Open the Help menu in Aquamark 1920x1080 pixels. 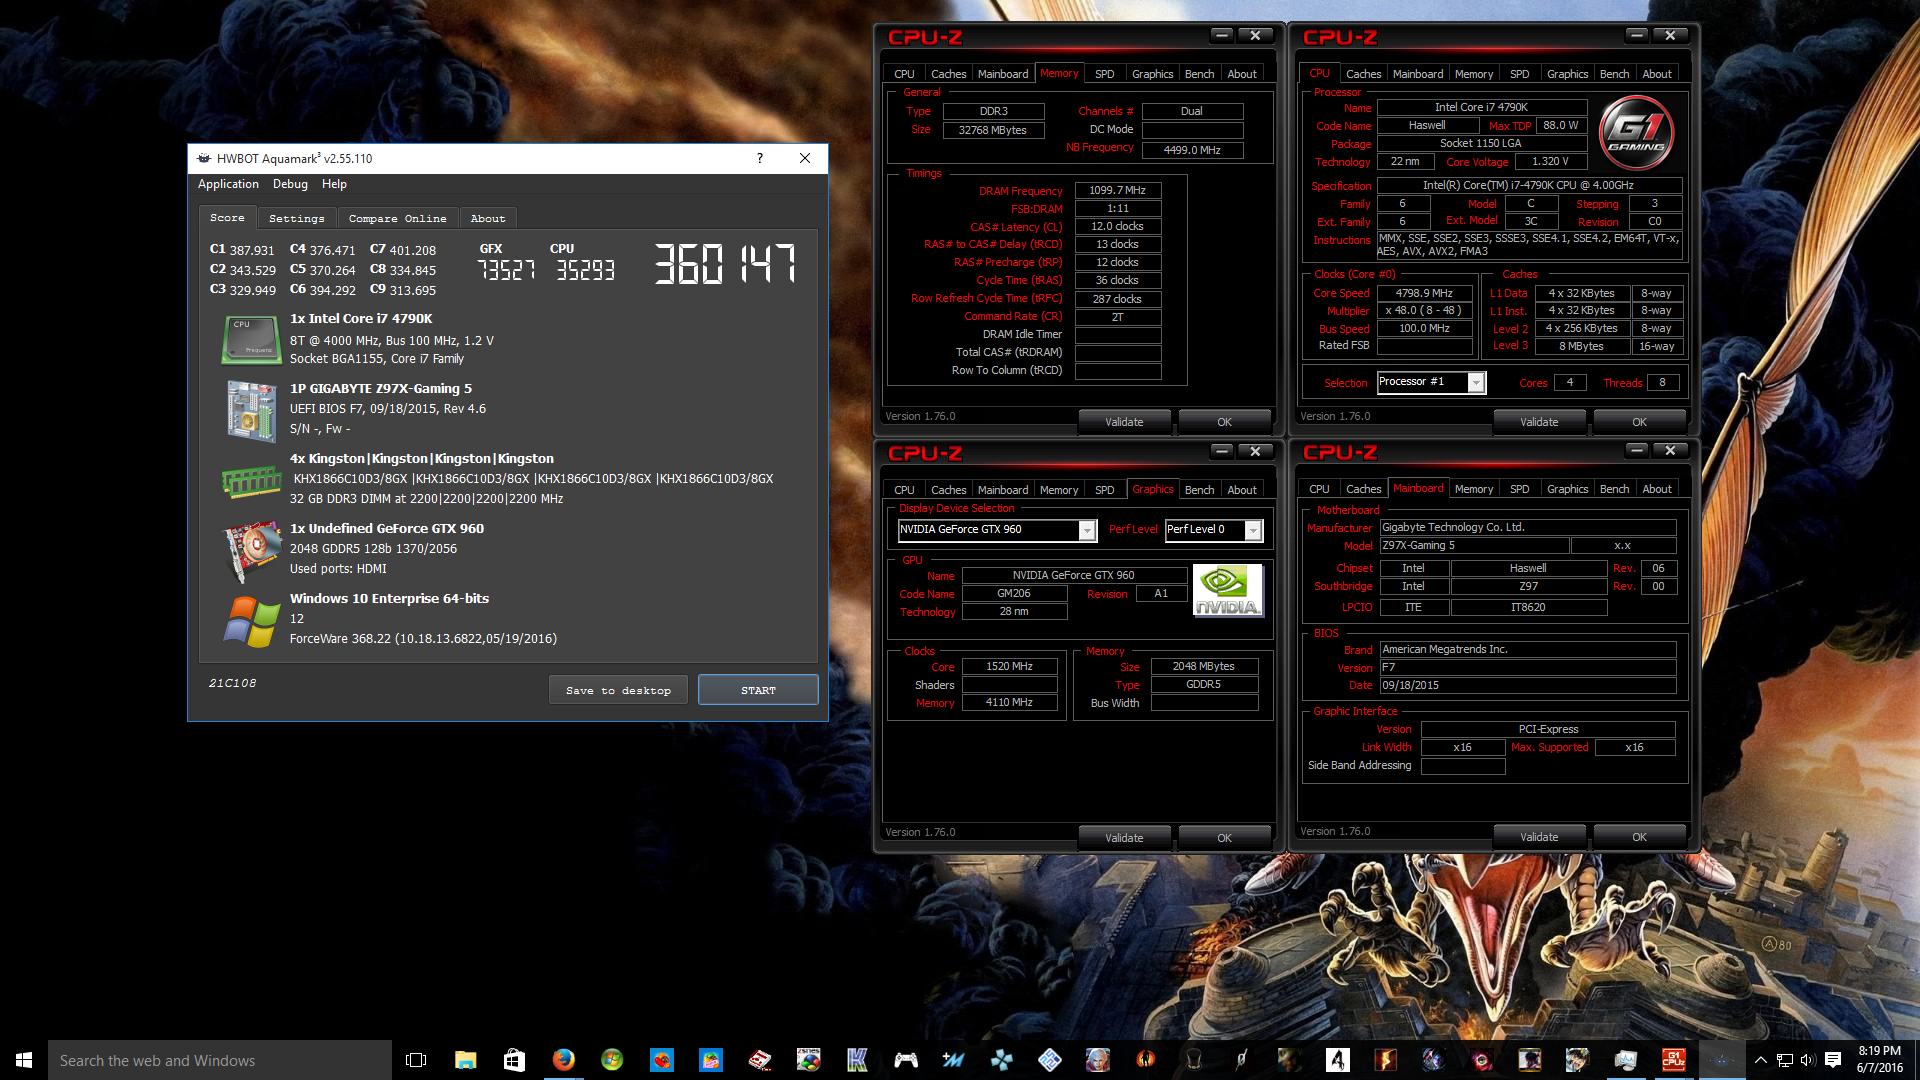click(x=334, y=184)
